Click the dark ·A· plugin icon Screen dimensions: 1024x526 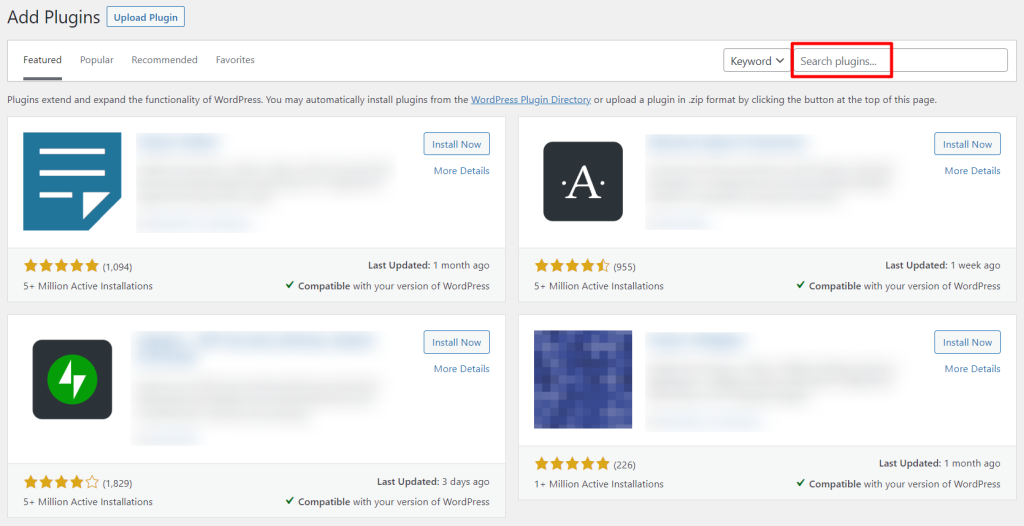click(583, 182)
